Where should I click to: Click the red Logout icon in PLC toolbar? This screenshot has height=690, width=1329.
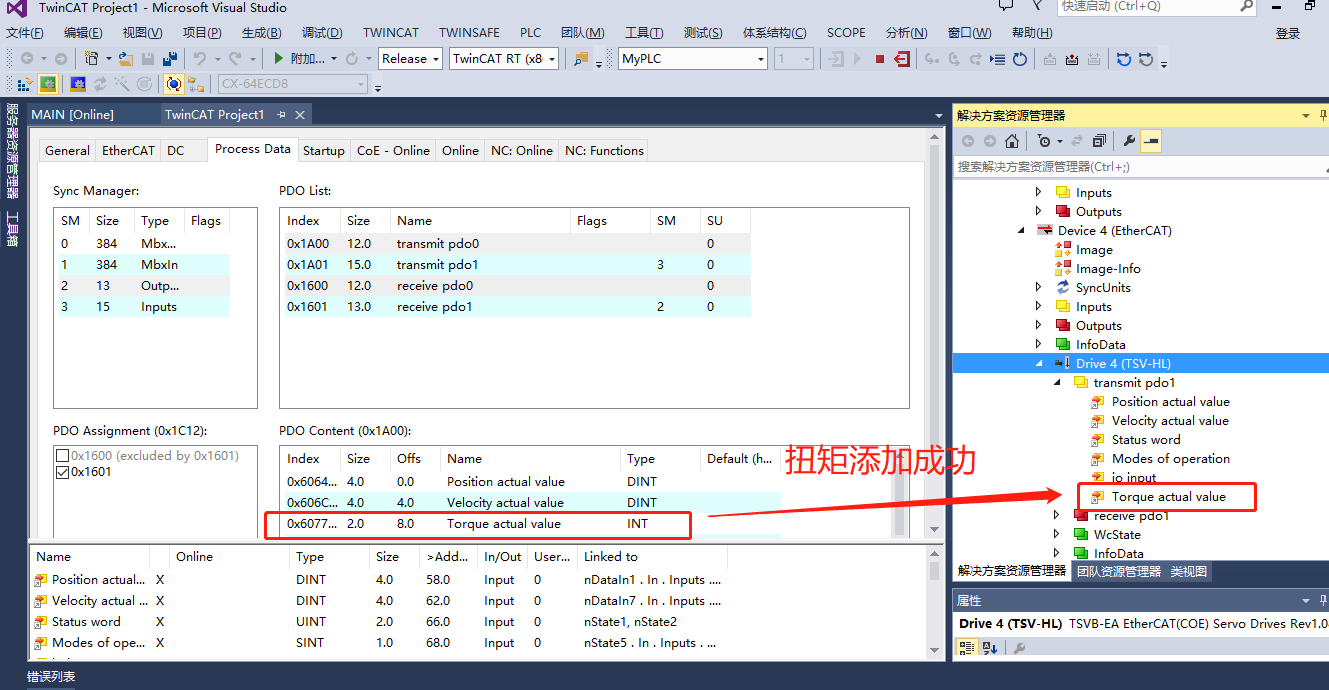902,59
